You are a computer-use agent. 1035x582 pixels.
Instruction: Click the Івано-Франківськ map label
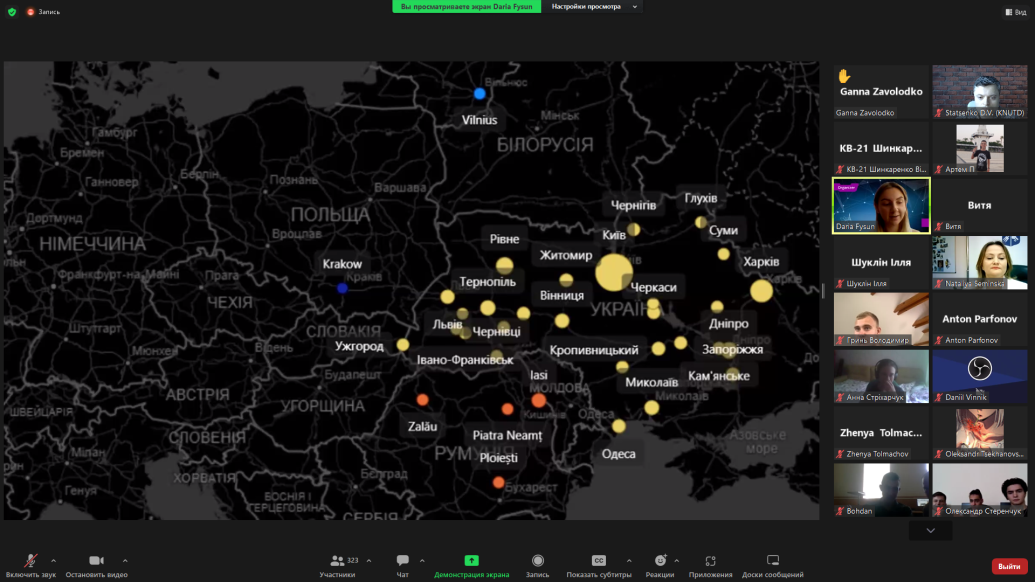(x=465, y=360)
